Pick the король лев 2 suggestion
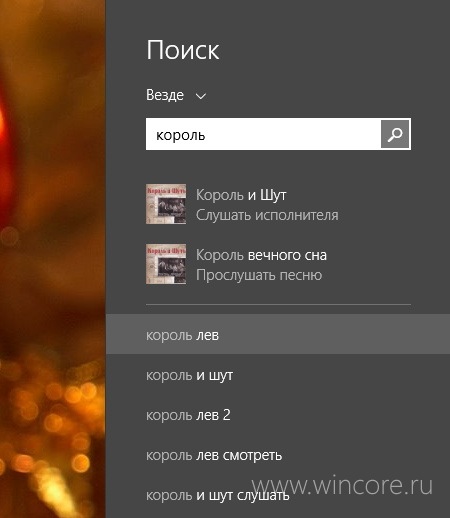Image resolution: width=450 pixels, height=518 pixels. (278, 415)
